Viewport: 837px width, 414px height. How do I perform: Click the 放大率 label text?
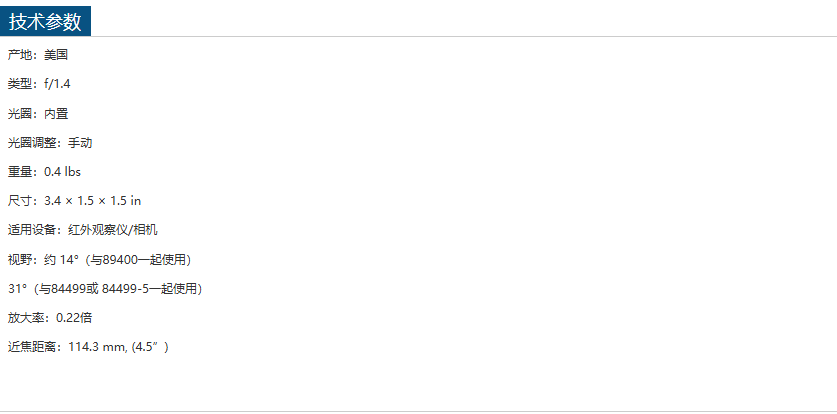[26, 318]
